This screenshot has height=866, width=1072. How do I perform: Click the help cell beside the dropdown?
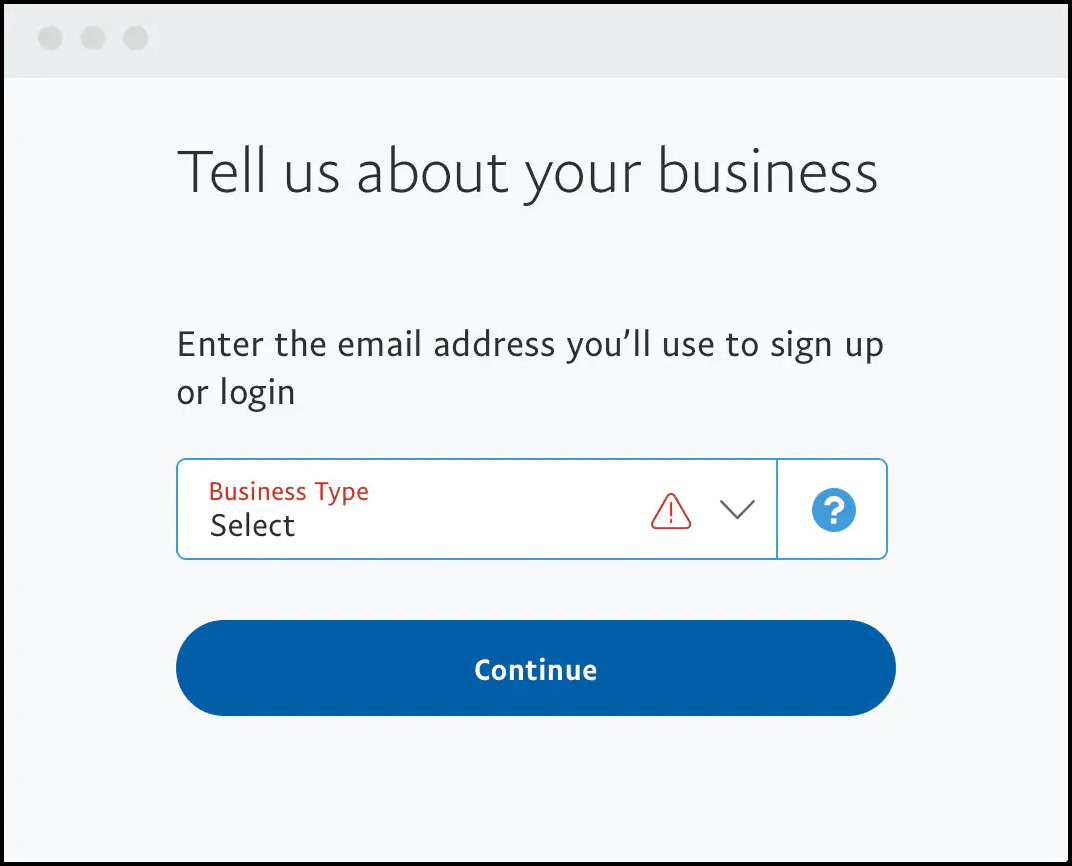click(x=833, y=509)
